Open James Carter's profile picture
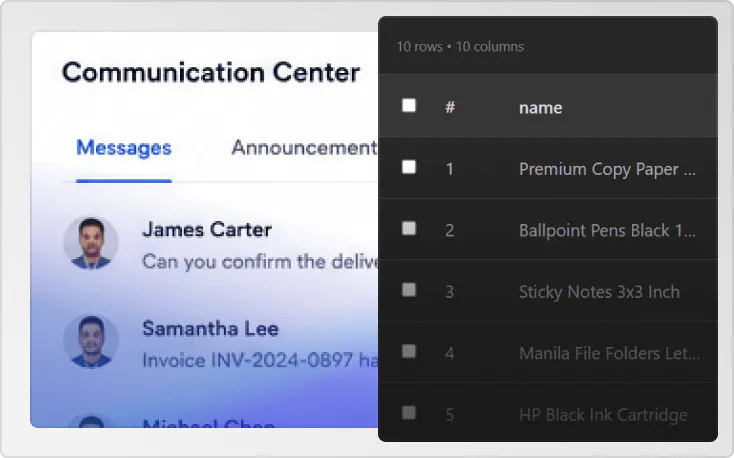This screenshot has width=734, height=458. click(91, 243)
